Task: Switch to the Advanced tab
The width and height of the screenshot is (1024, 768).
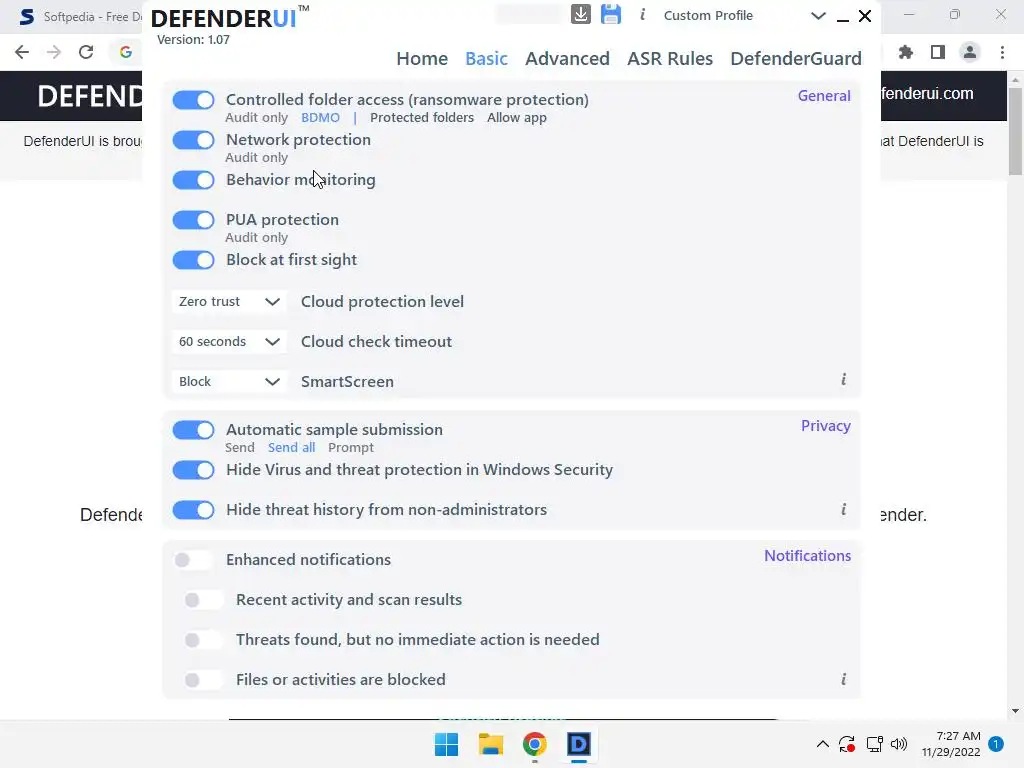Action: (567, 58)
